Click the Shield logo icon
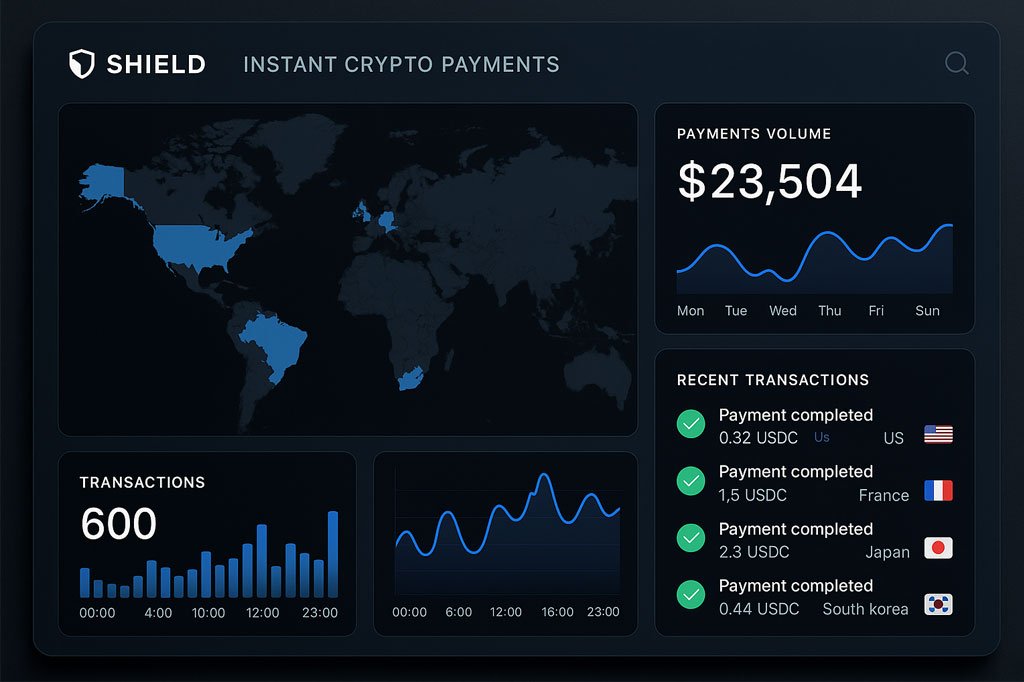The height and width of the screenshot is (682, 1024). [x=81, y=65]
